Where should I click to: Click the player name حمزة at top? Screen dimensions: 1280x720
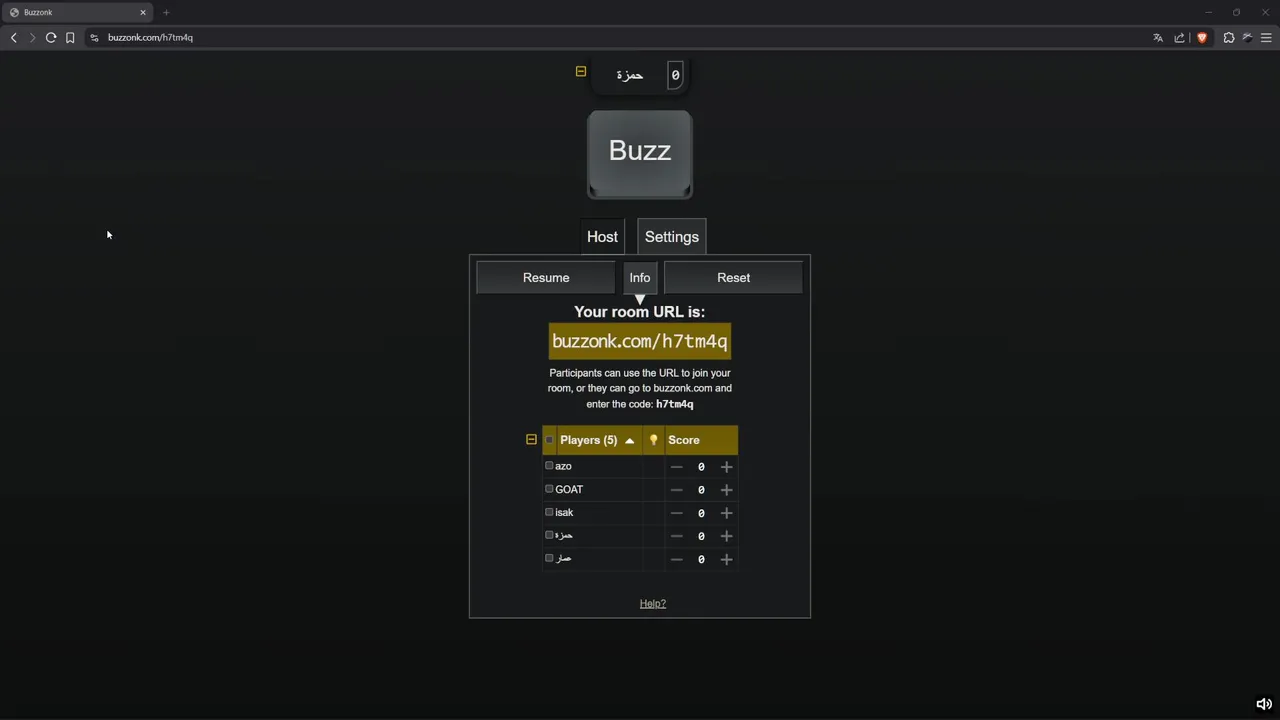630,75
